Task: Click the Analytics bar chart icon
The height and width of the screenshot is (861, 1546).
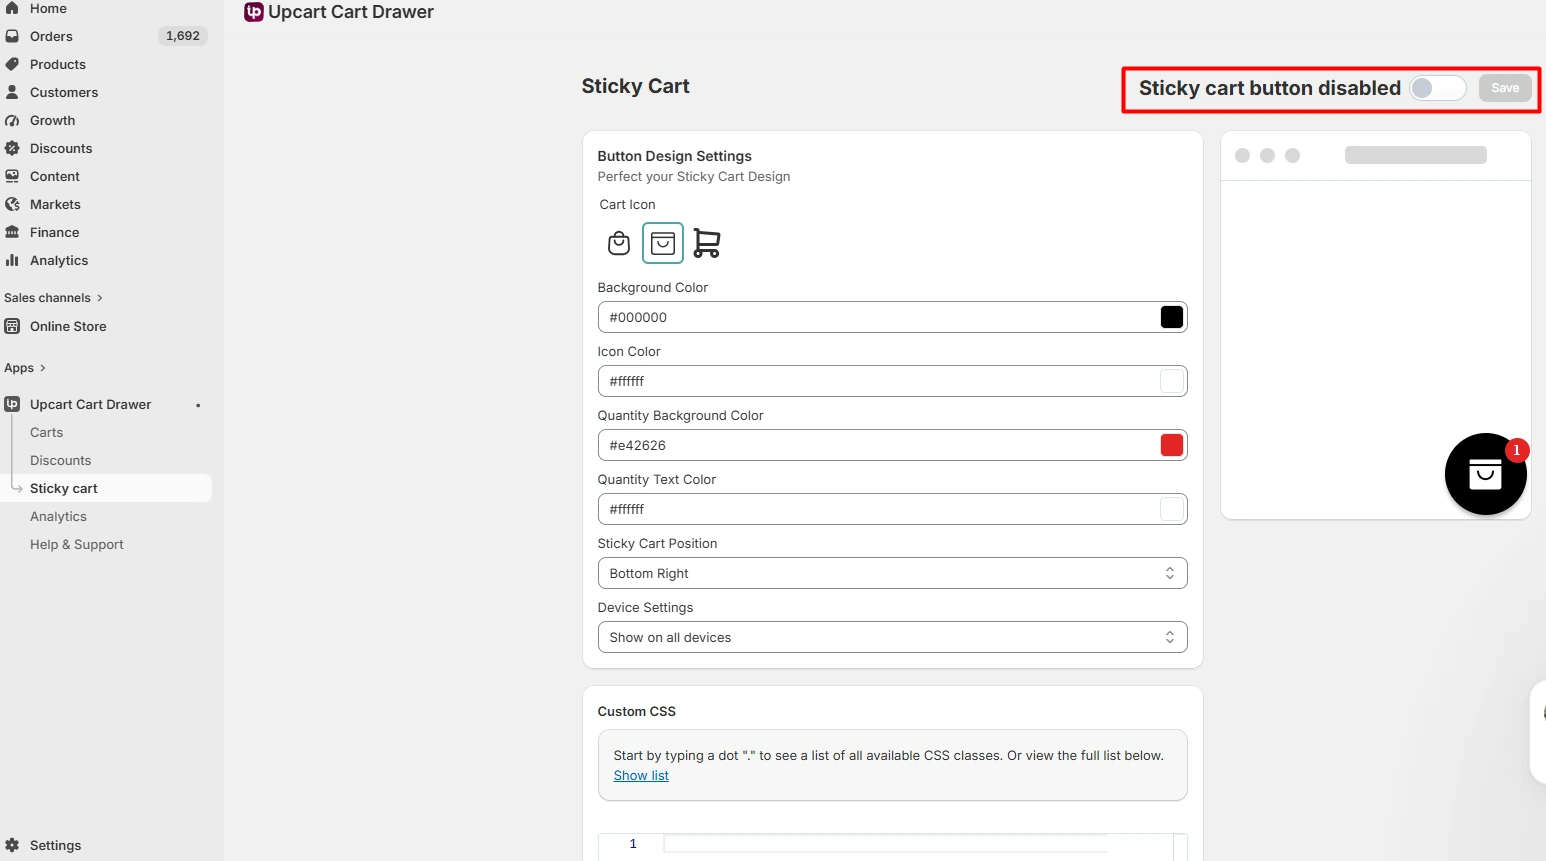Action: [x=12, y=260]
